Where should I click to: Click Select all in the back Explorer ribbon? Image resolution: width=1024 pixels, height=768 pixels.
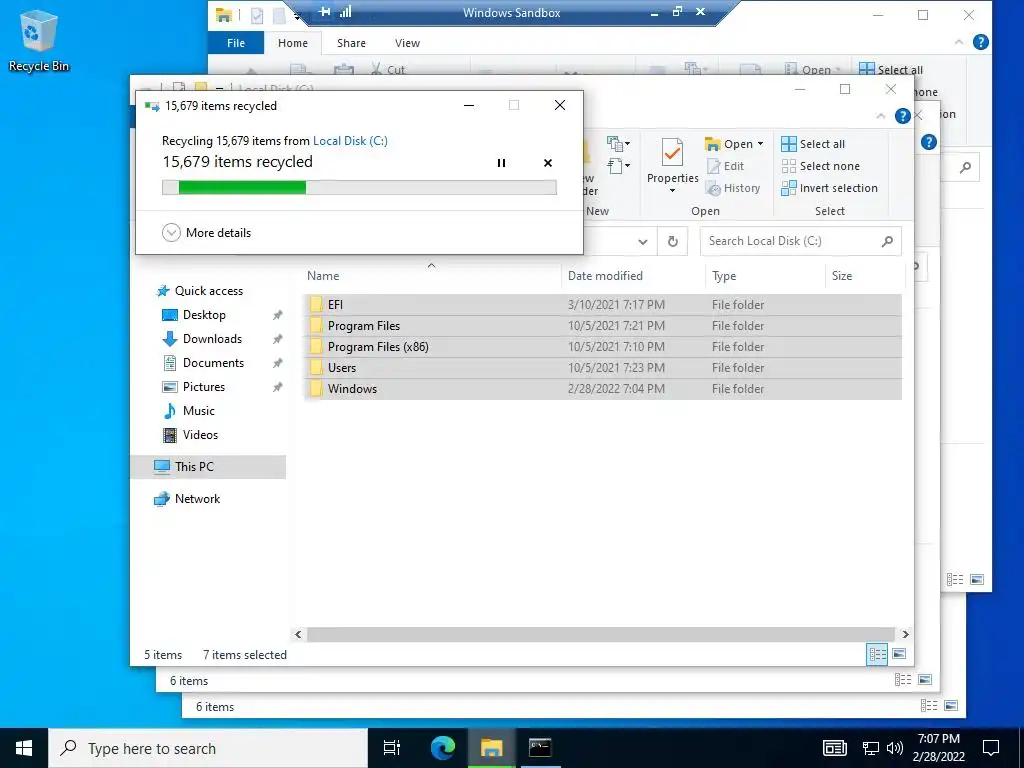(891, 69)
